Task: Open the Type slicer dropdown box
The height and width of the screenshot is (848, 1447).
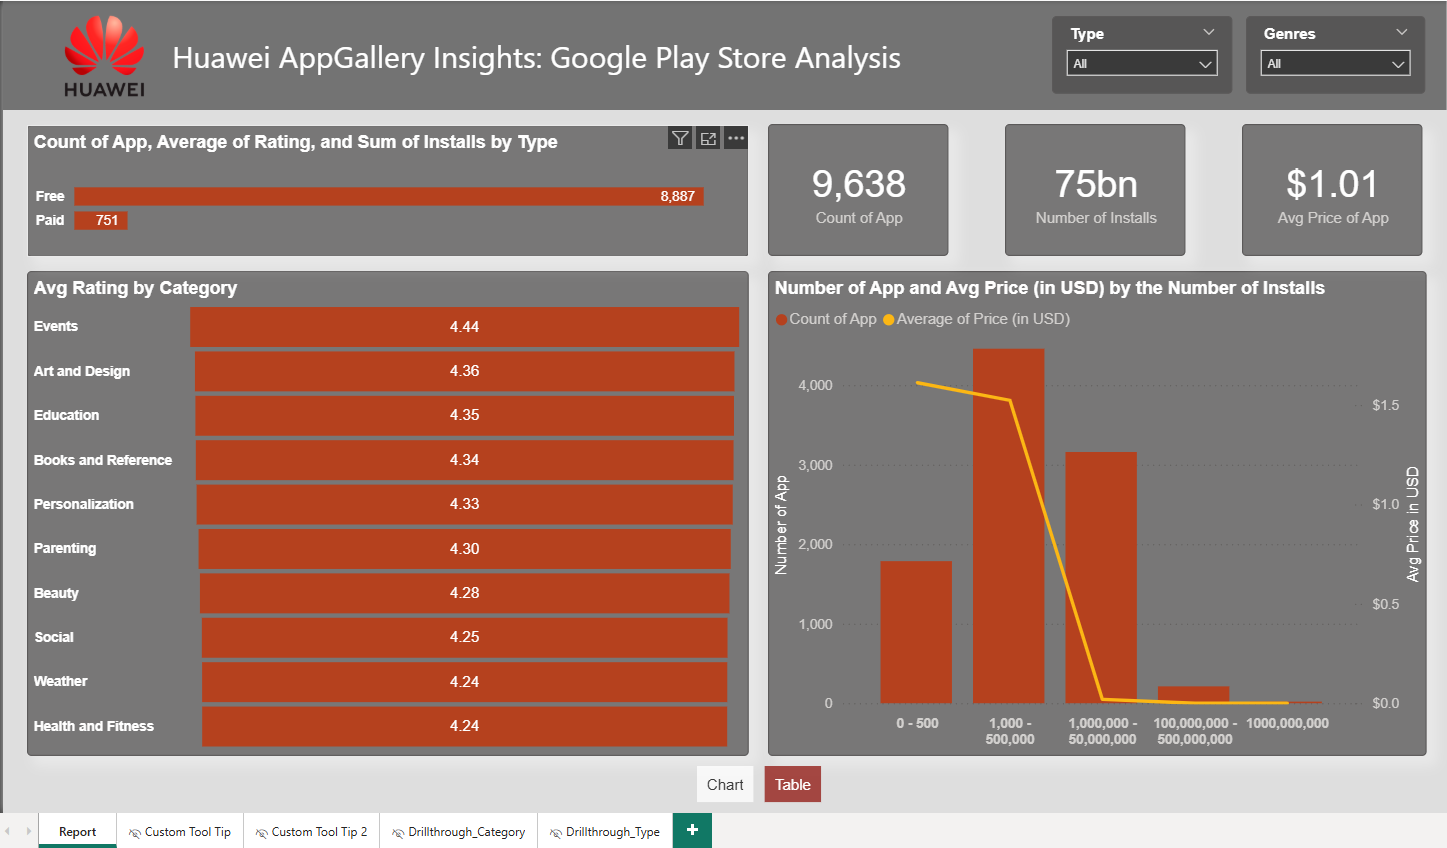Action: [1141, 64]
